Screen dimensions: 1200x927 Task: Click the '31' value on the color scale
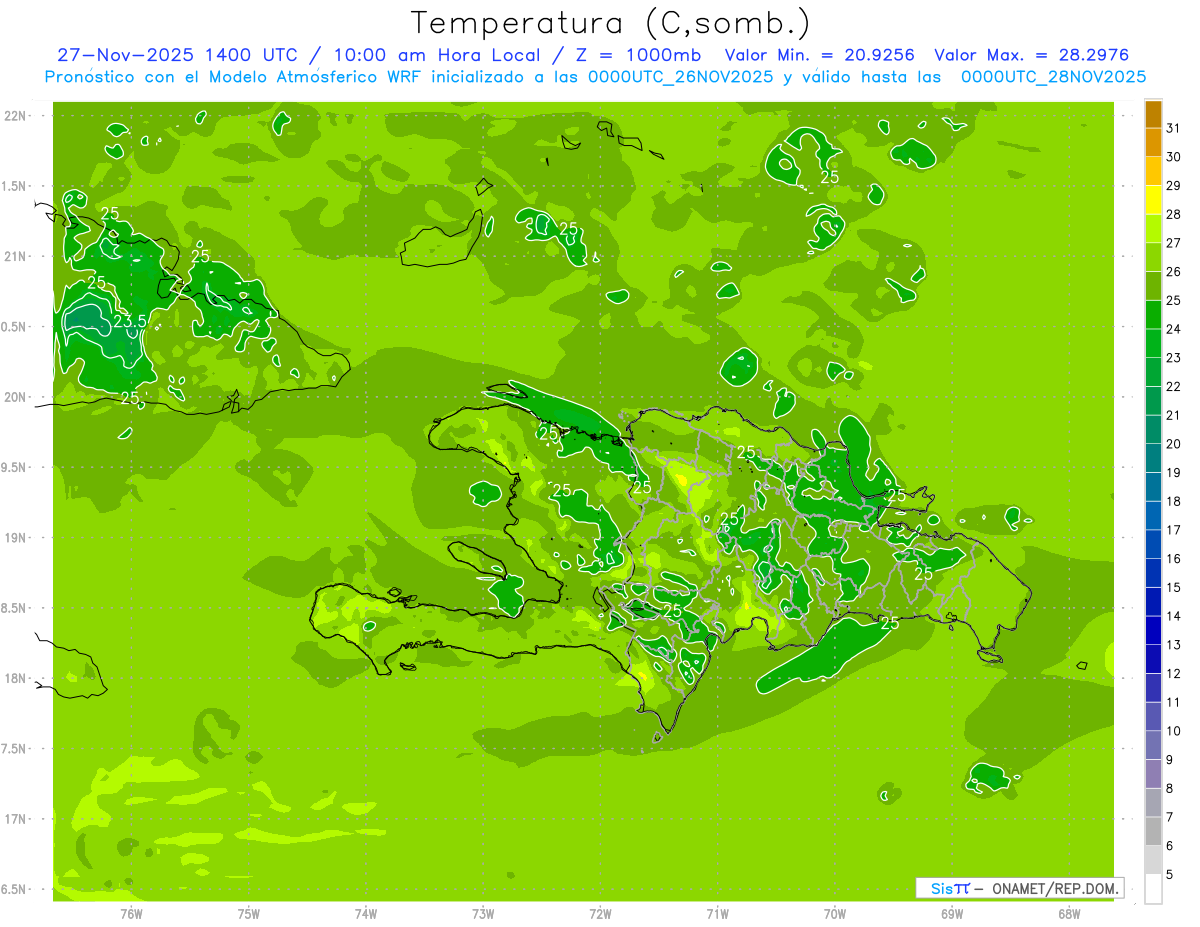click(x=1174, y=128)
